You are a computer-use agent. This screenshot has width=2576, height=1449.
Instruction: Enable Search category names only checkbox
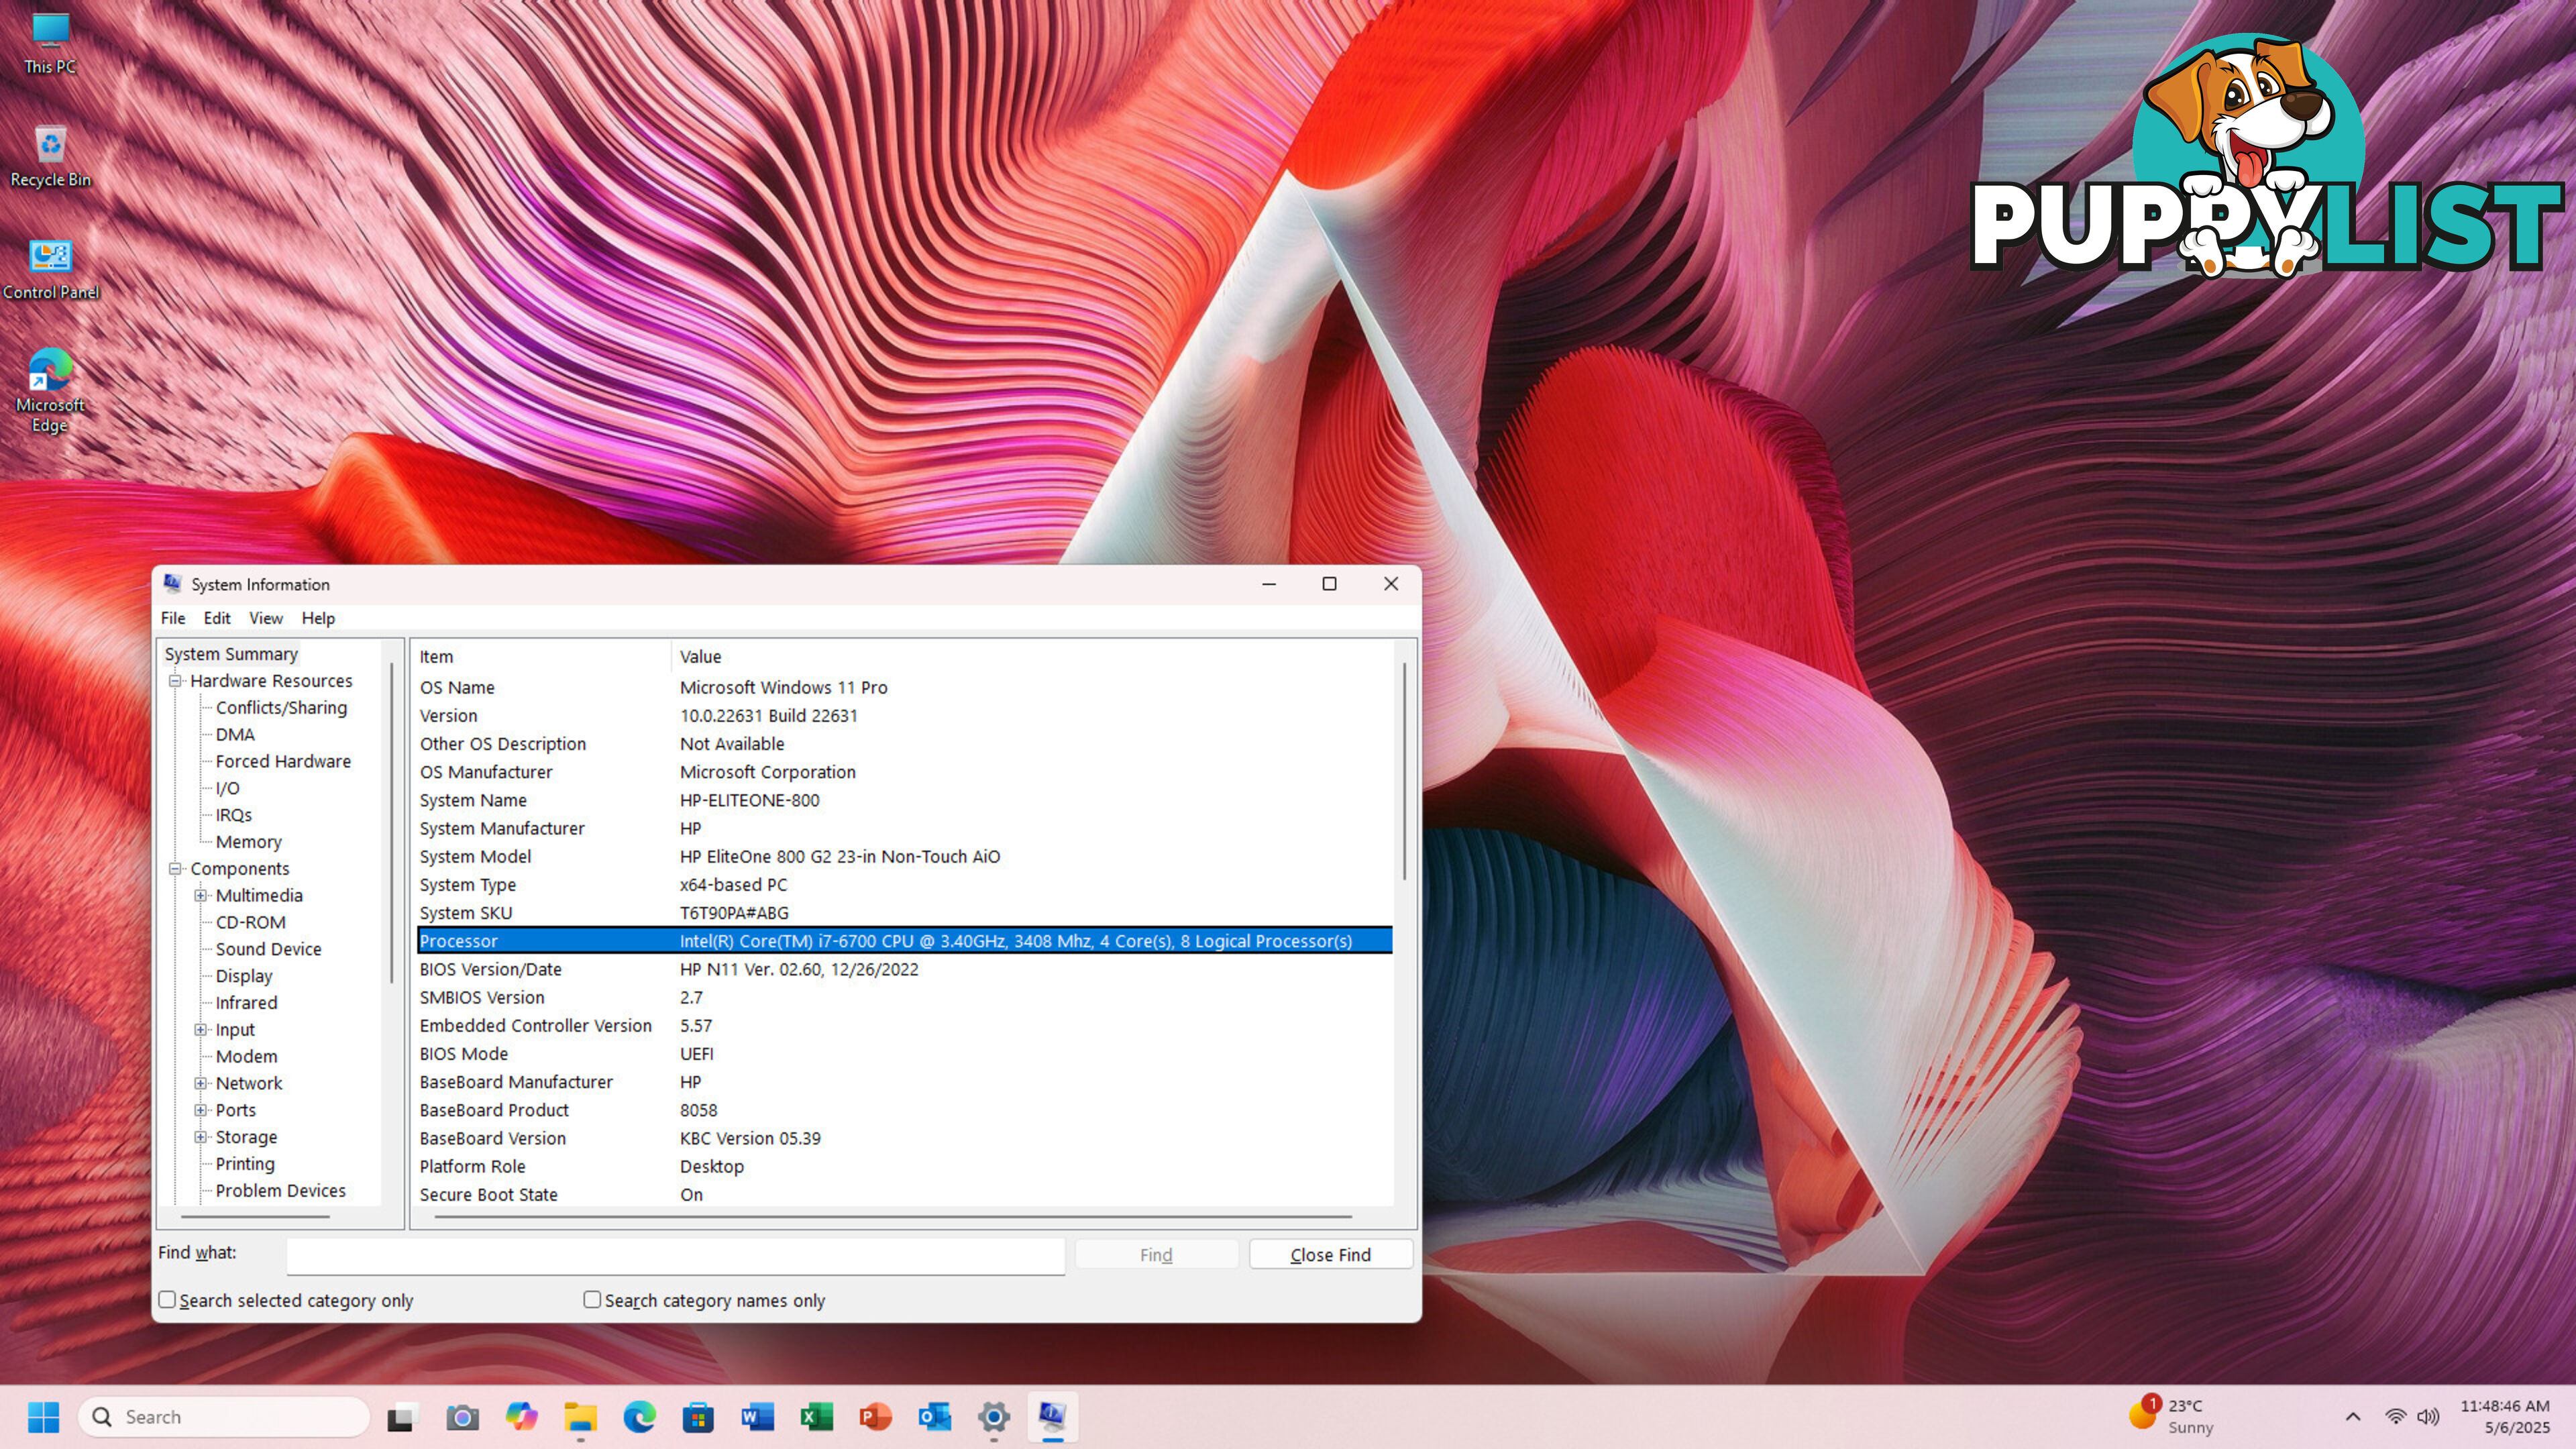tap(592, 1299)
